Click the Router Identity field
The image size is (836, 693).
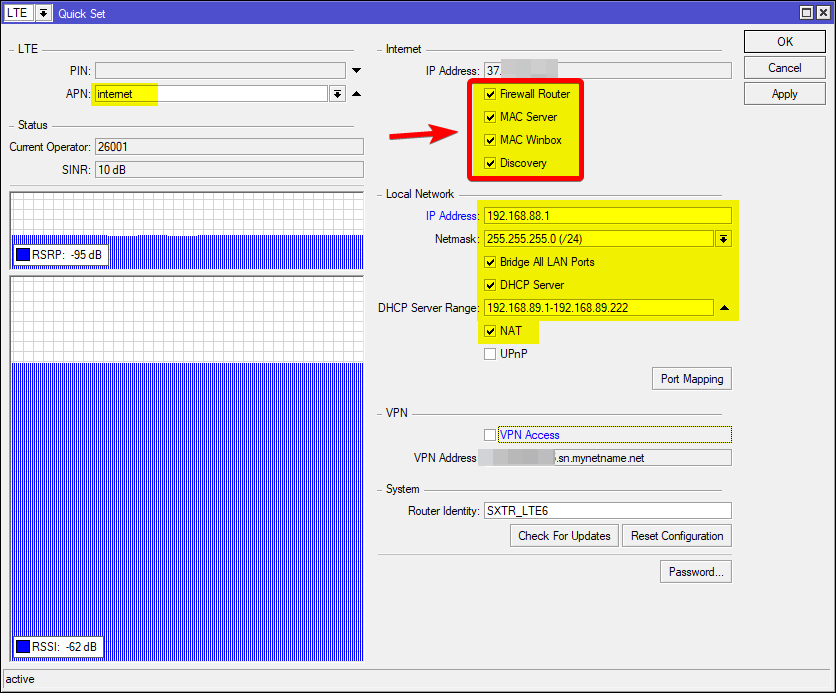point(608,510)
